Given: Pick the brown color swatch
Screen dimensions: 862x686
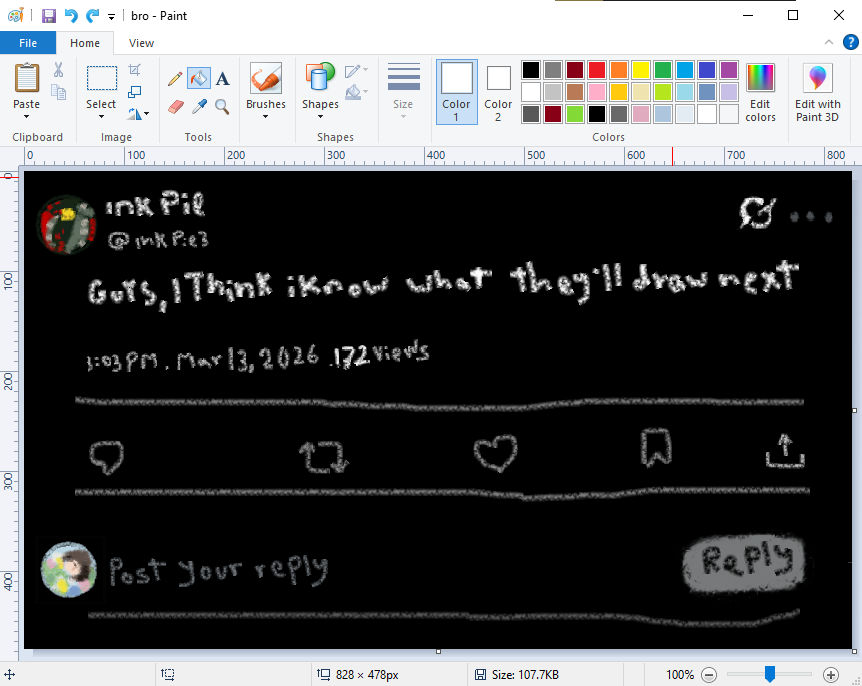Looking at the screenshot, I should point(575,92).
